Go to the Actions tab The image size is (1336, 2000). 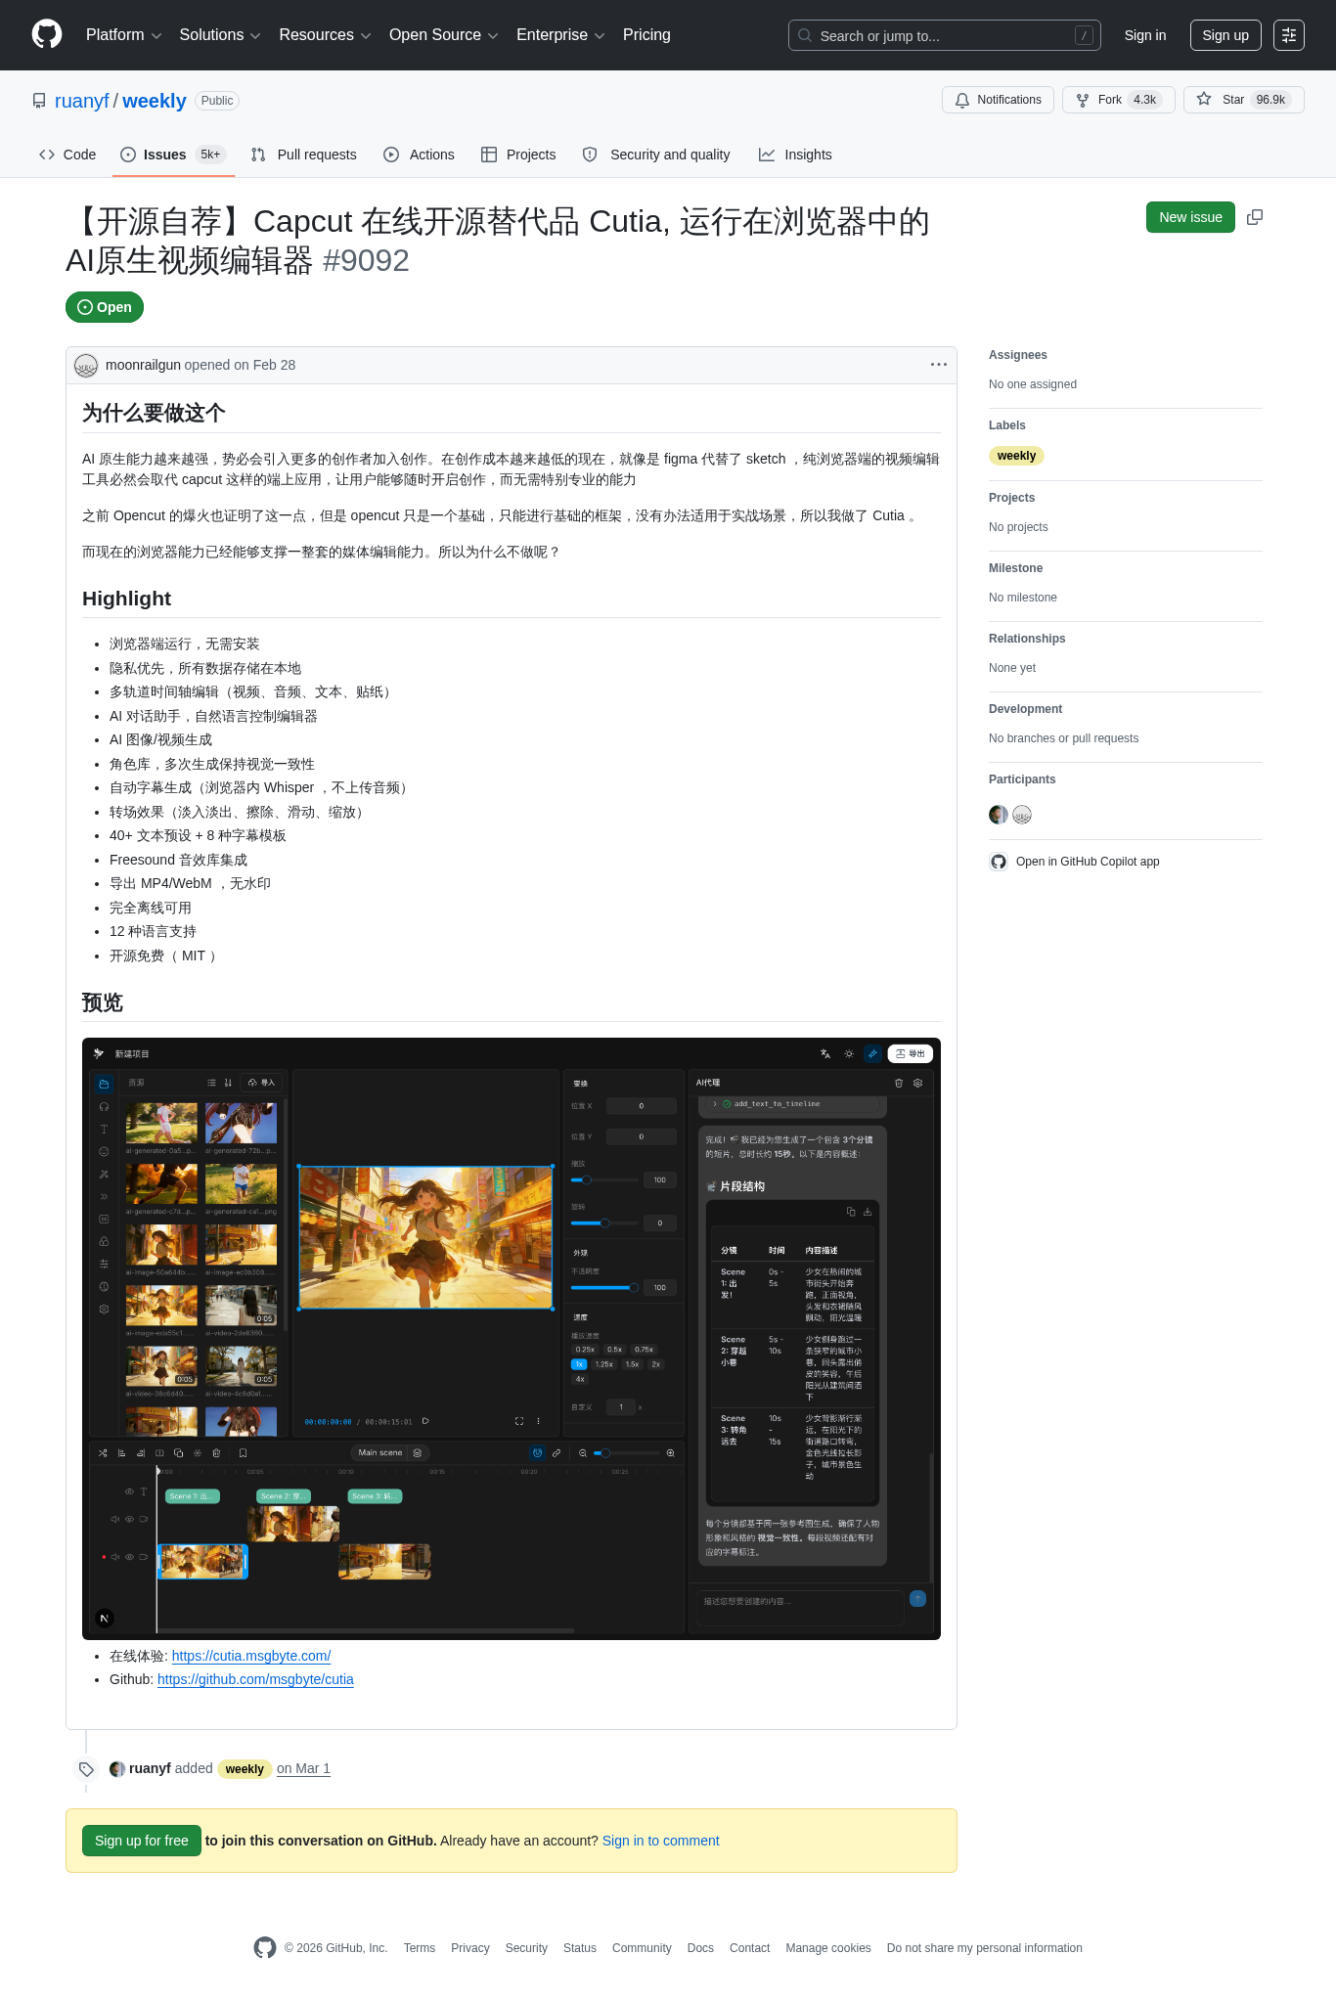coord(419,155)
